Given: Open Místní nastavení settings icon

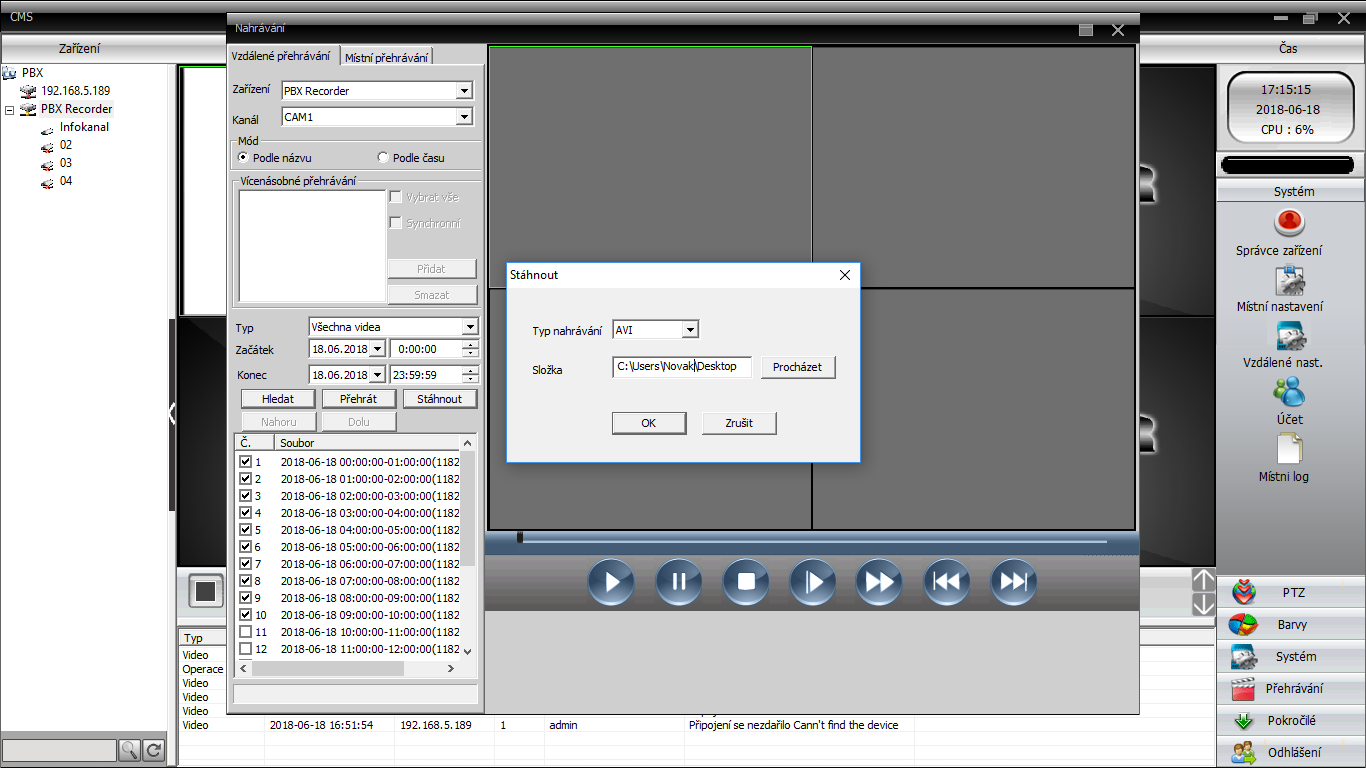Looking at the screenshot, I should tap(1290, 281).
